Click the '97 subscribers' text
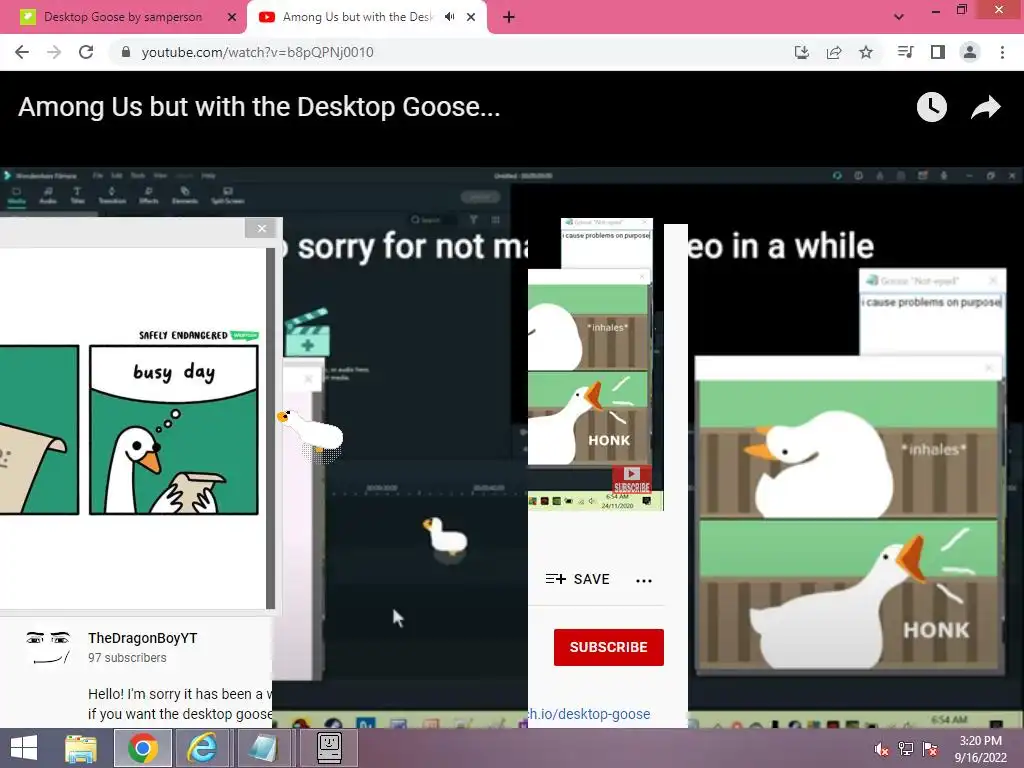The width and height of the screenshot is (1024, 768). pos(127,658)
